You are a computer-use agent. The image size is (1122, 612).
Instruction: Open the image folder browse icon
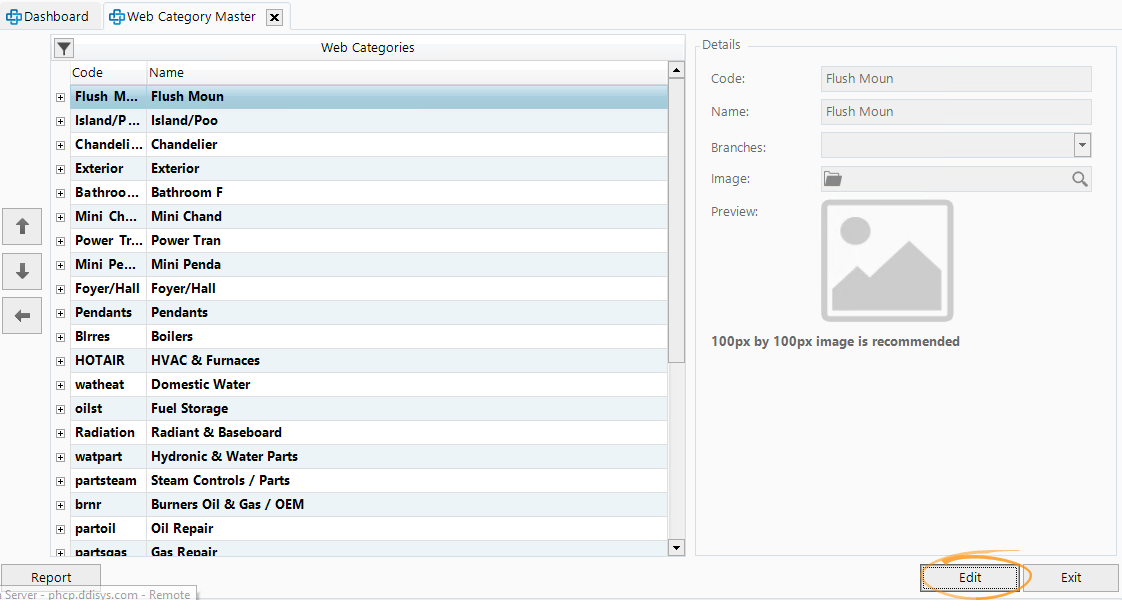point(833,179)
